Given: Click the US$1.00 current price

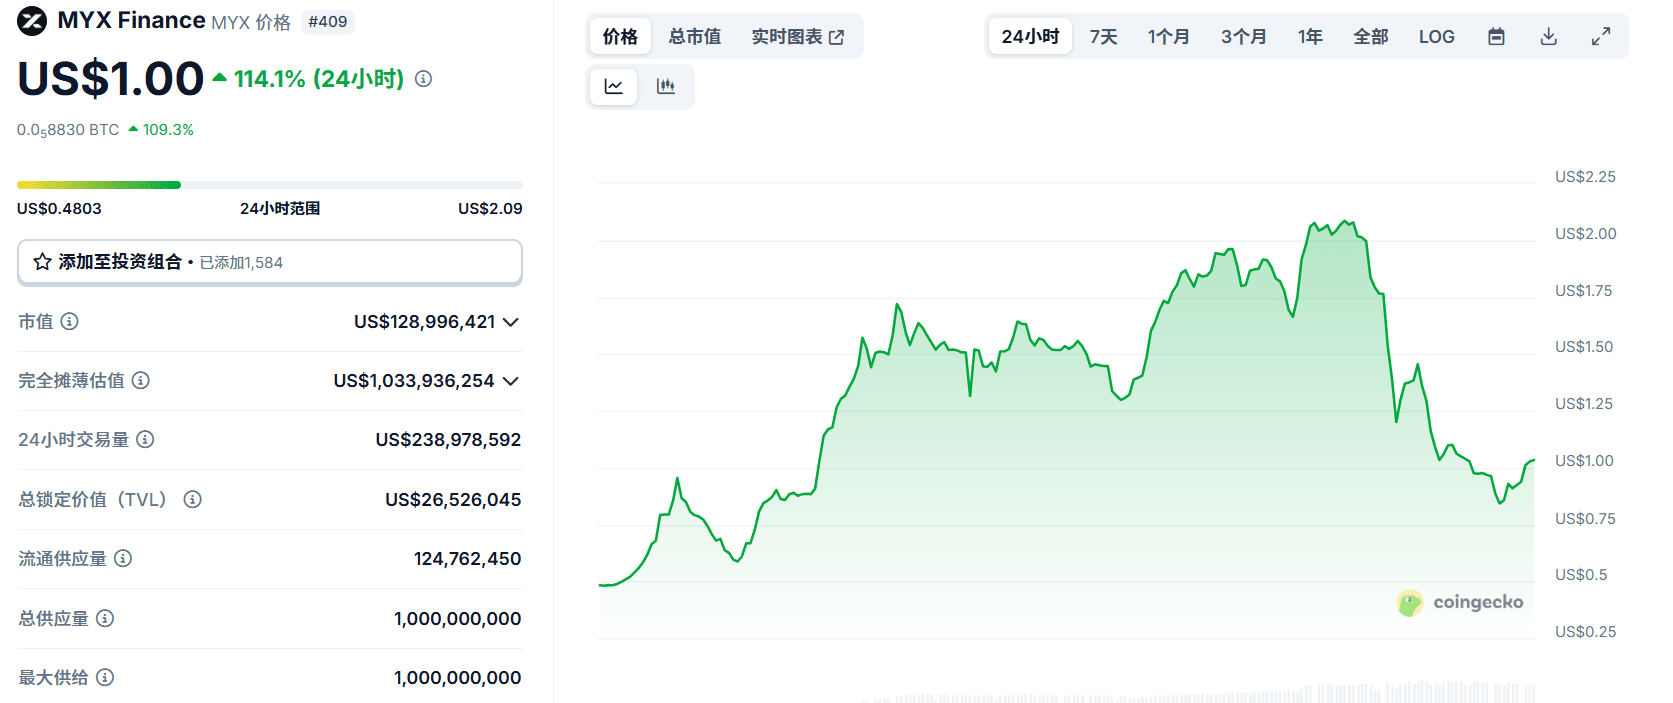Looking at the screenshot, I should click(x=111, y=79).
